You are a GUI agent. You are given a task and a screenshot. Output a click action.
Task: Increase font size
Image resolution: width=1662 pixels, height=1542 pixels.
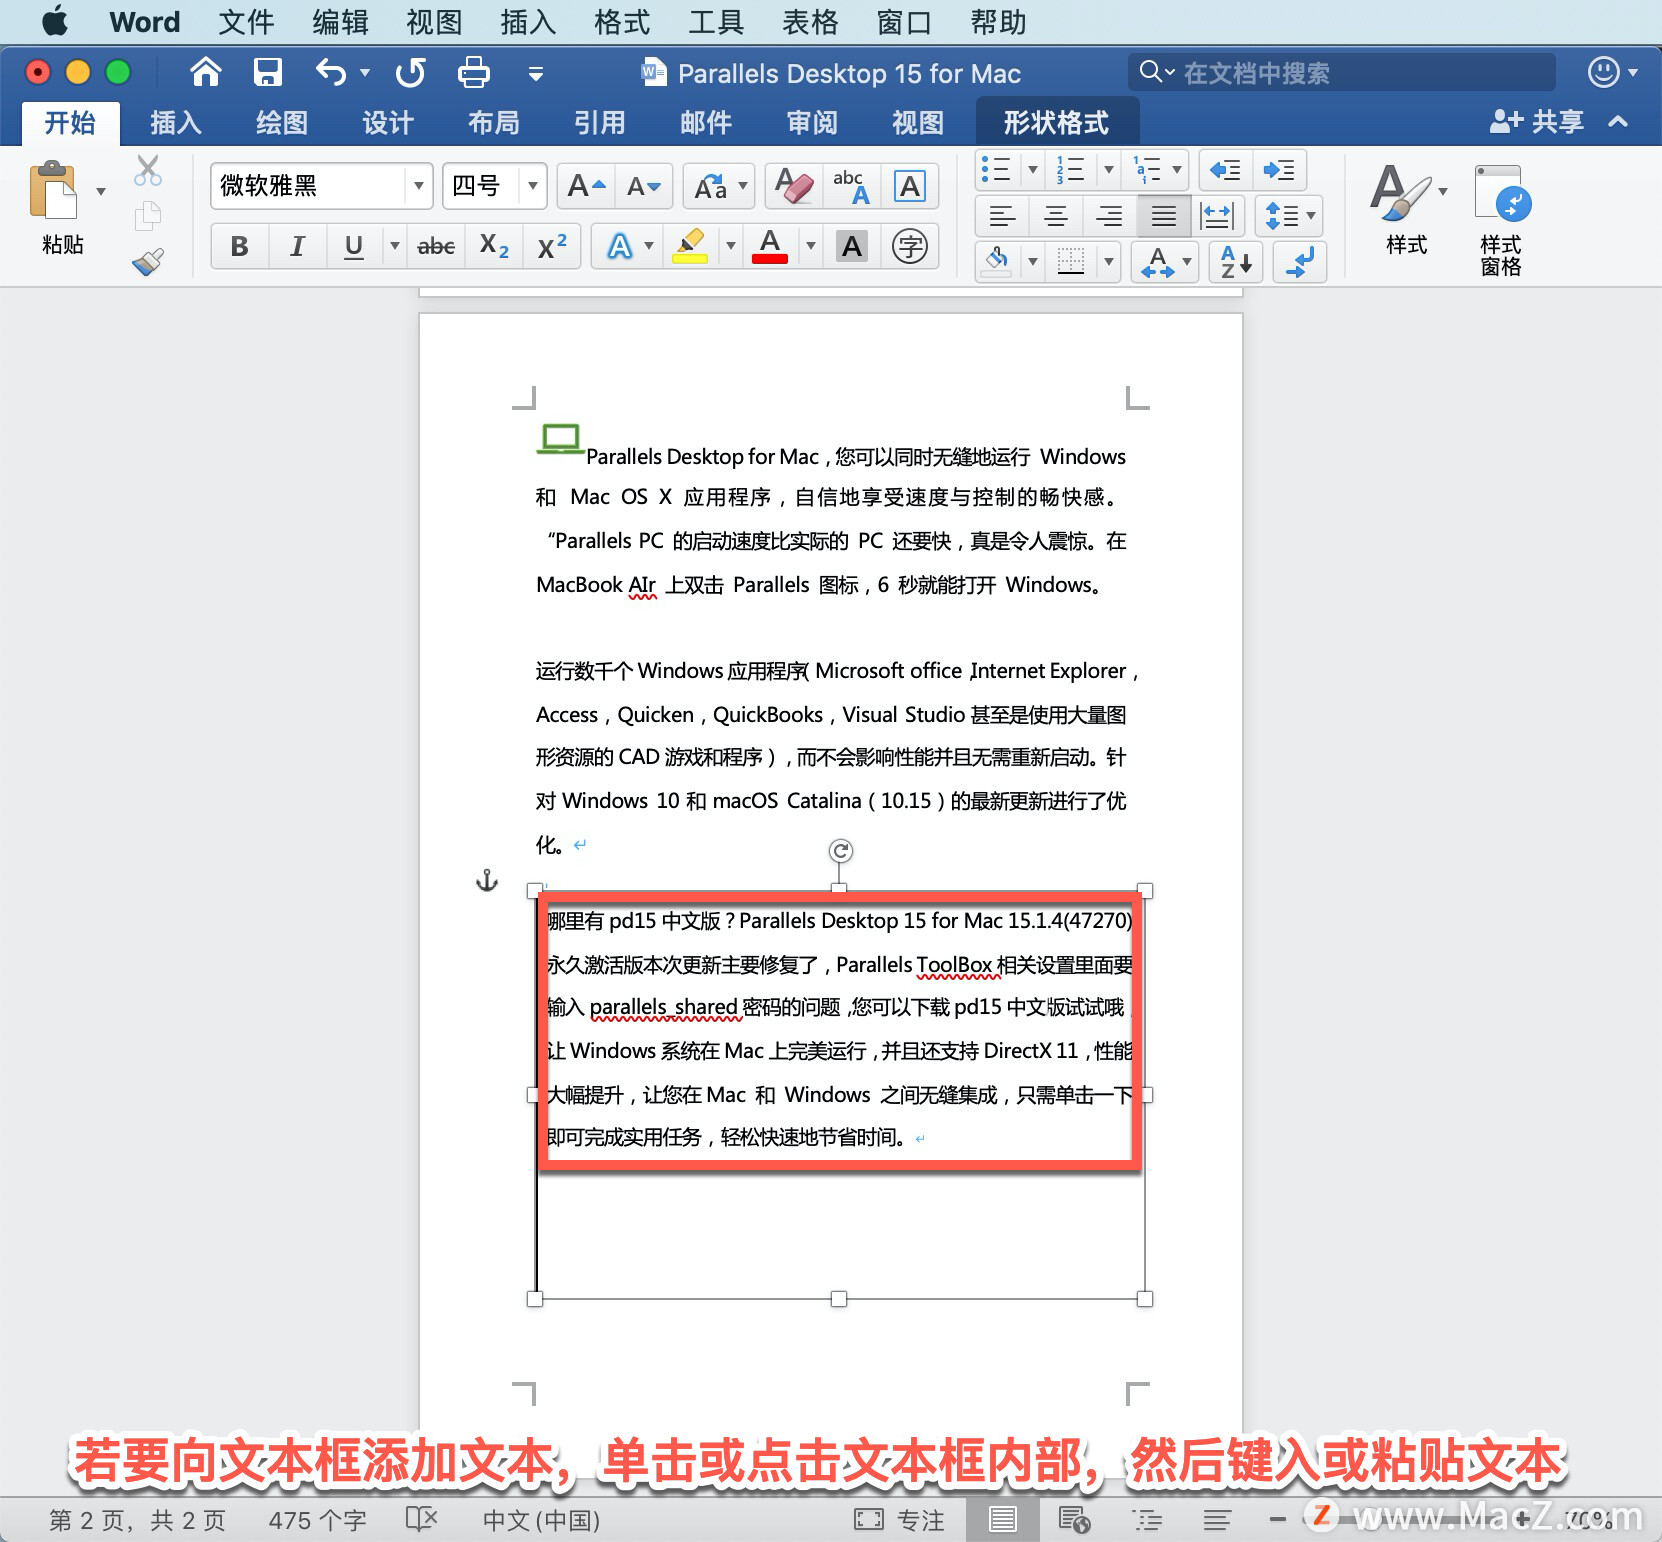(586, 186)
